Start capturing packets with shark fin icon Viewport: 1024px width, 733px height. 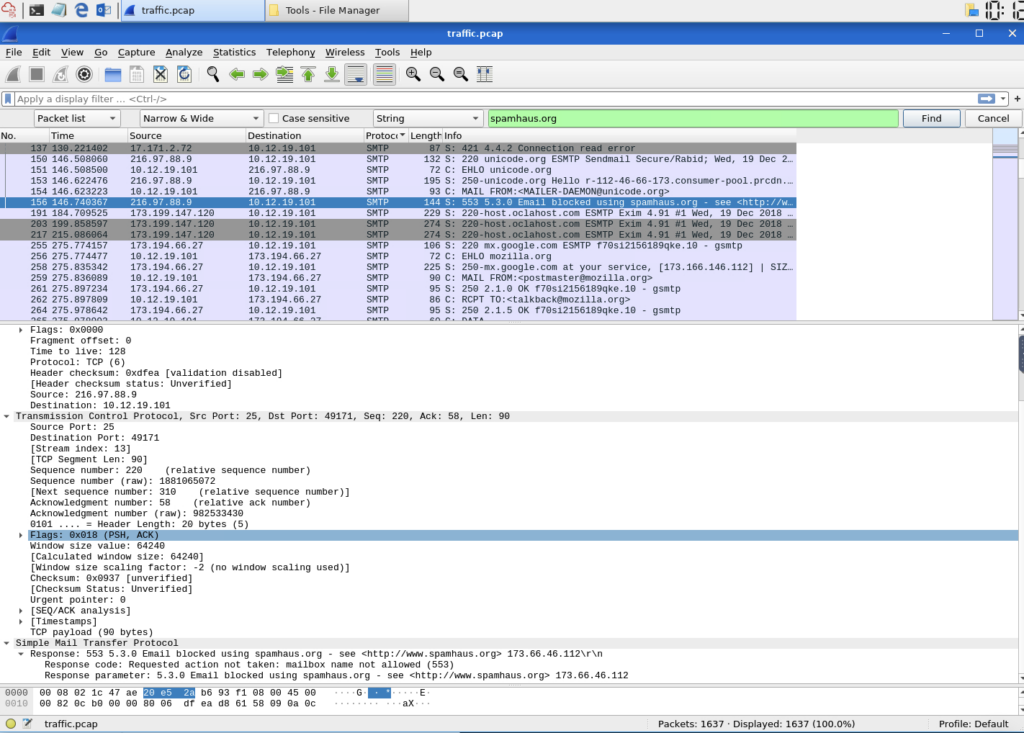click(13, 74)
